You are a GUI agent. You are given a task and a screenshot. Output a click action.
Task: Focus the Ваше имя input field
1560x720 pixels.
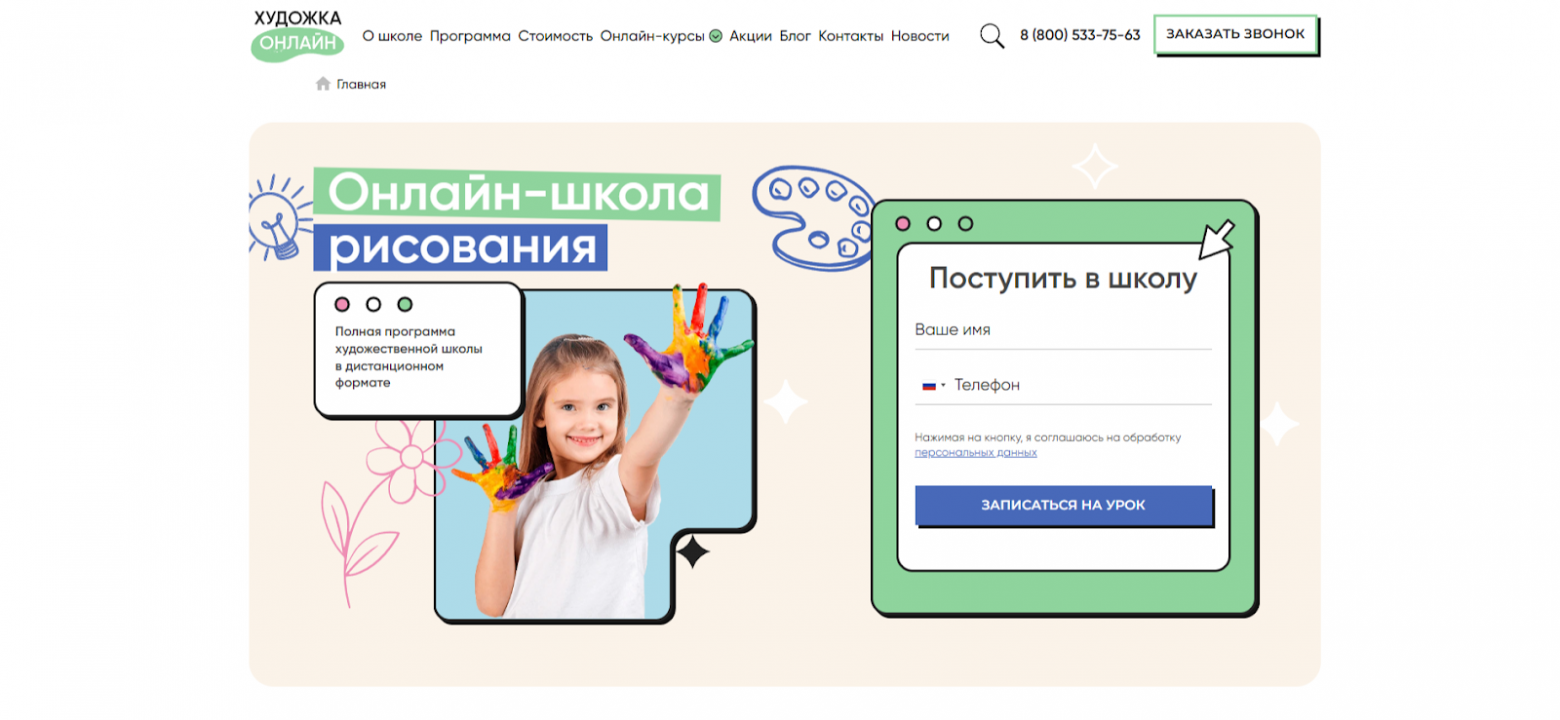[1063, 330]
